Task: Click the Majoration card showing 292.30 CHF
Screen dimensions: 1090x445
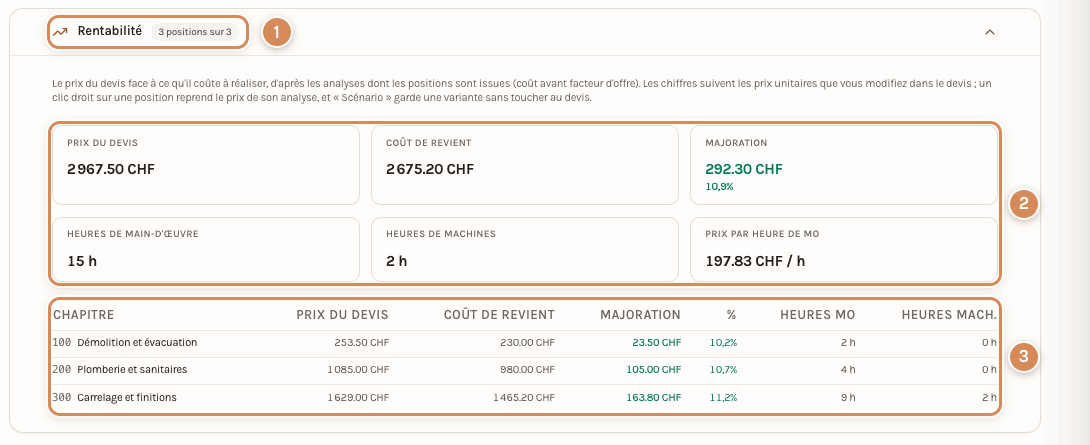Action: tap(844, 165)
